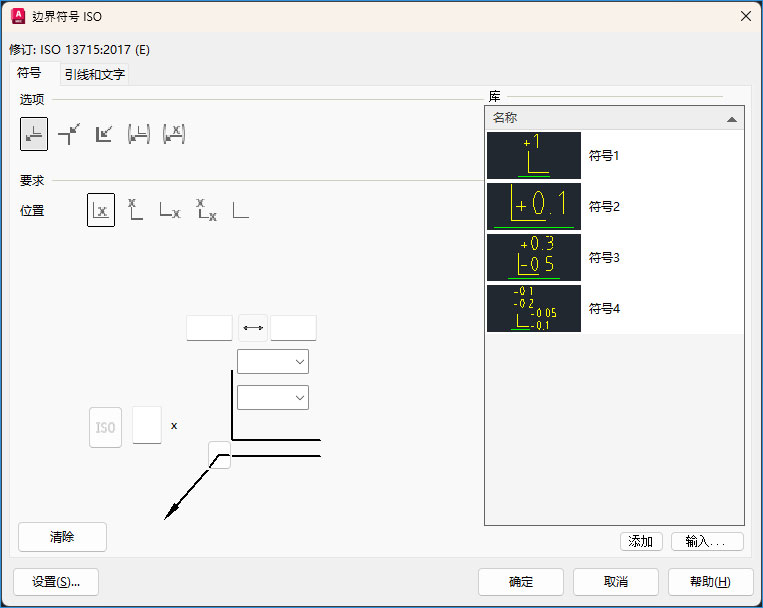Select the third edge option icon in 选项
Image resolution: width=763 pixels, height=608 pixels.
click(x=104, y=134)
